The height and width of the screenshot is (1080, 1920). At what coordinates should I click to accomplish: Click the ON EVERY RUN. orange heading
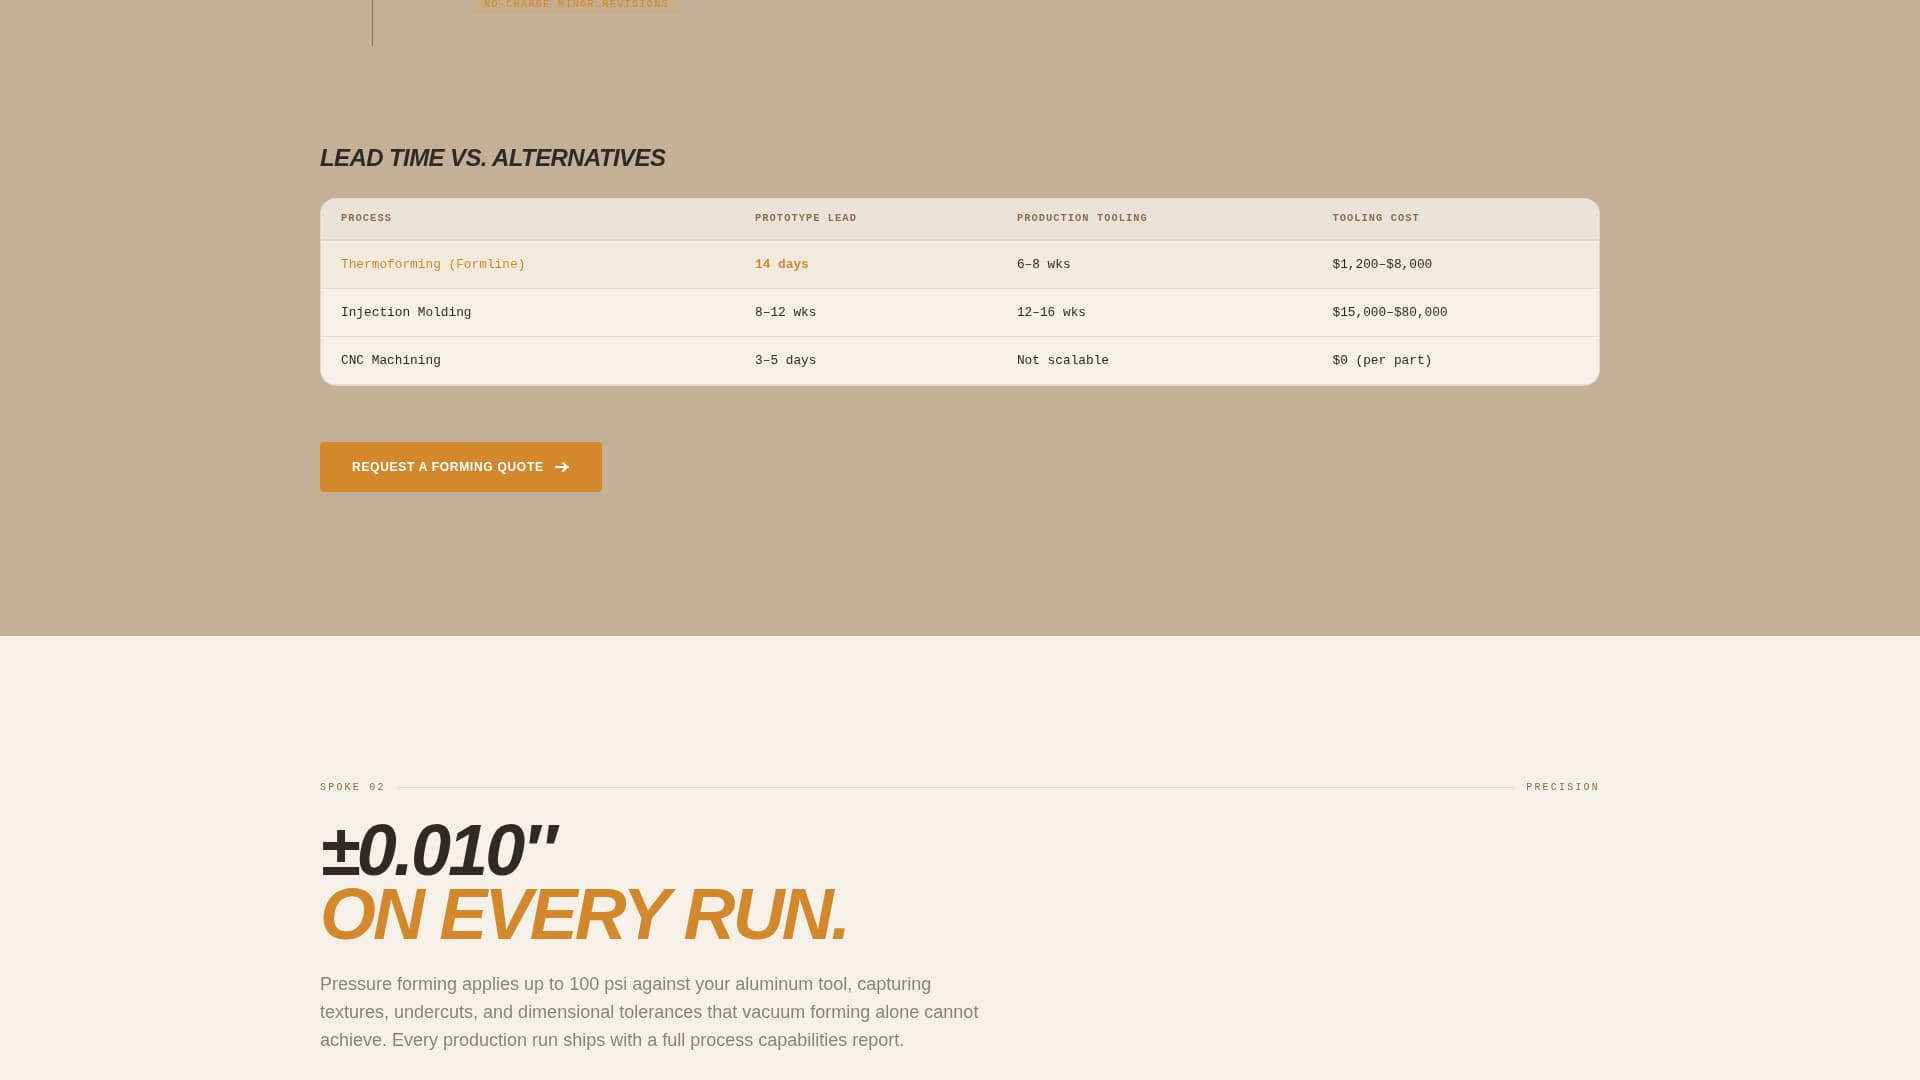click(x=583, y=912)
